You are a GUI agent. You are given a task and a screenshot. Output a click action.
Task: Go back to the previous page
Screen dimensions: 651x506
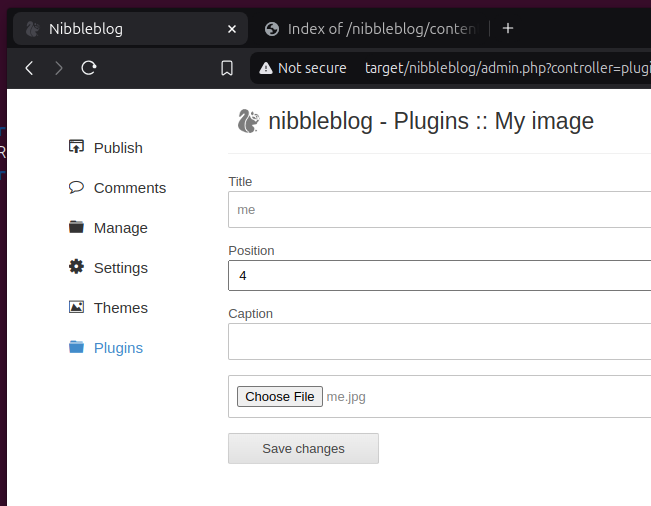coord(29,68)
